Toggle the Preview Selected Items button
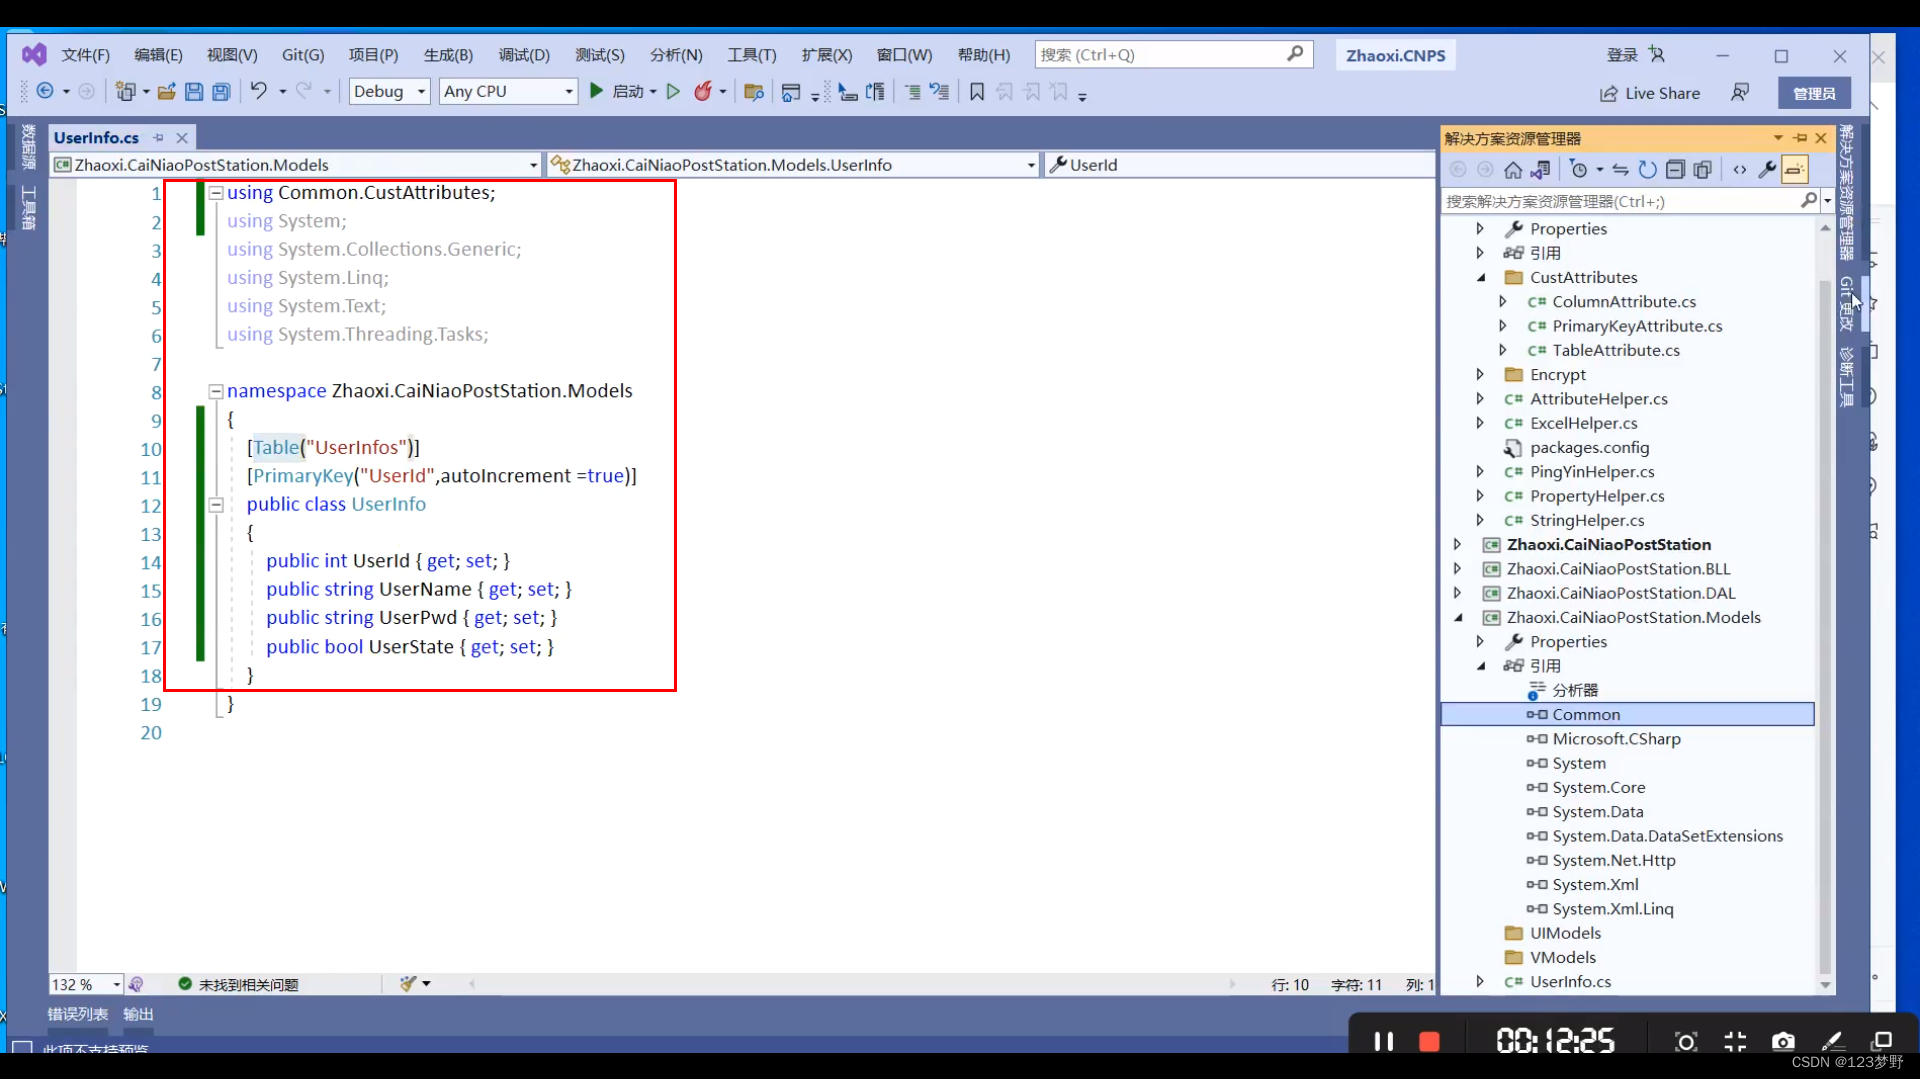 tap(1795, 170)
